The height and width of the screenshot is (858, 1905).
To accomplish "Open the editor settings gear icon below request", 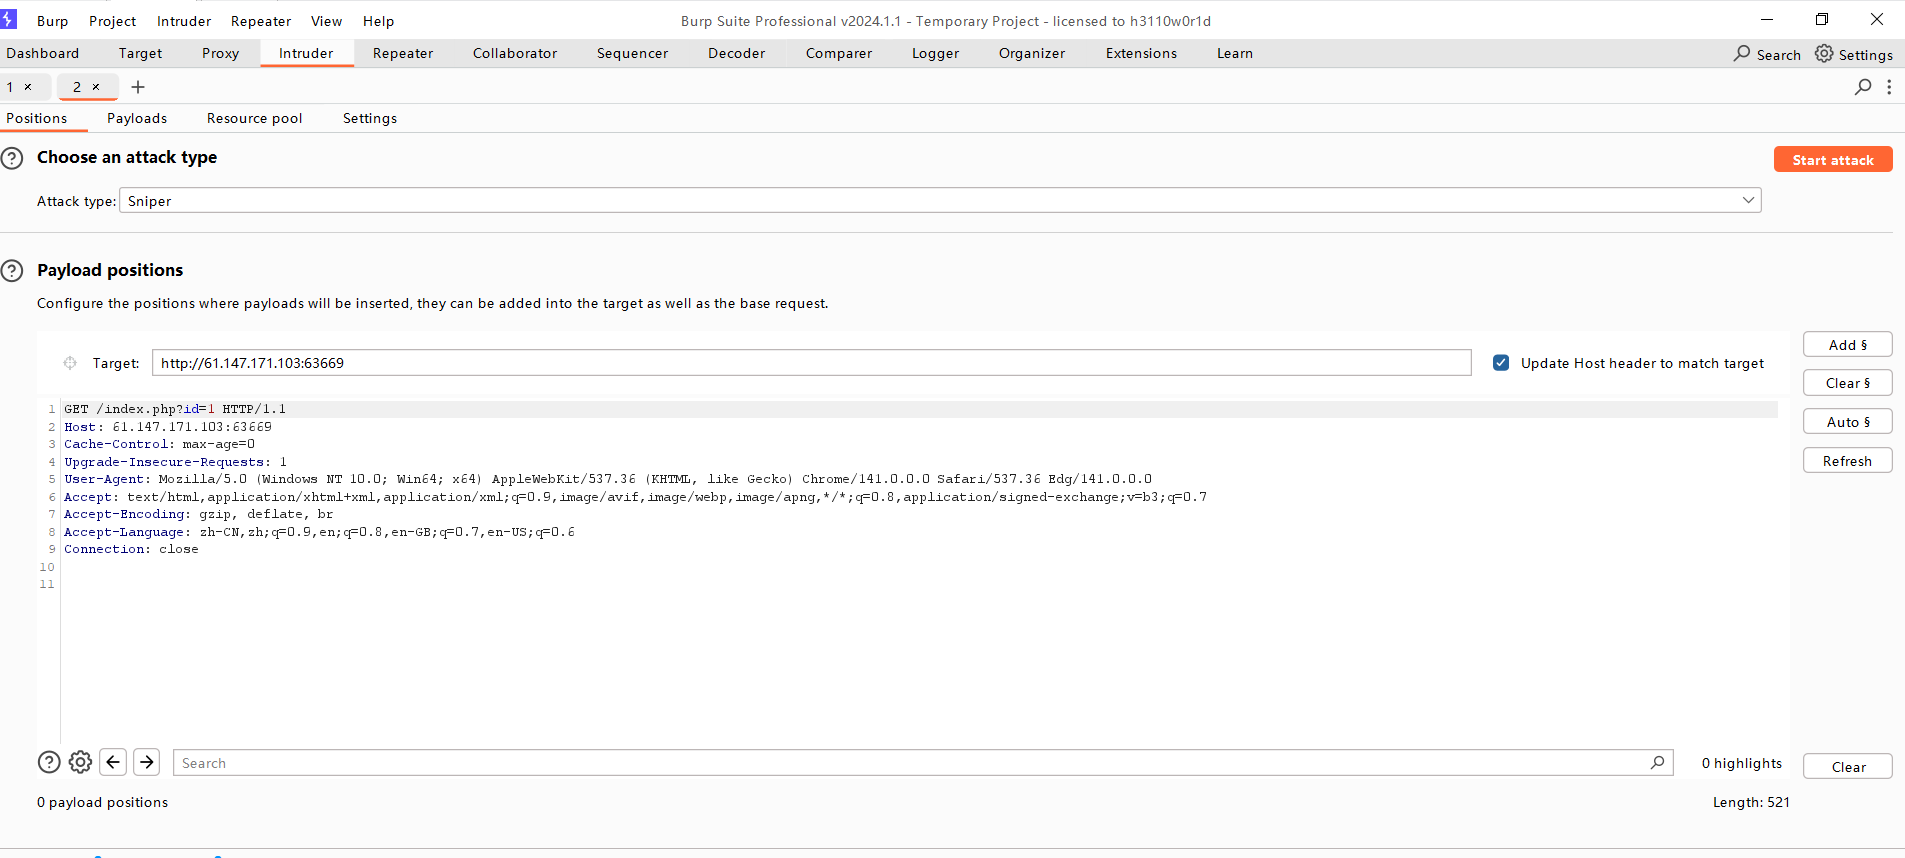I will click(x=81, y=763).
